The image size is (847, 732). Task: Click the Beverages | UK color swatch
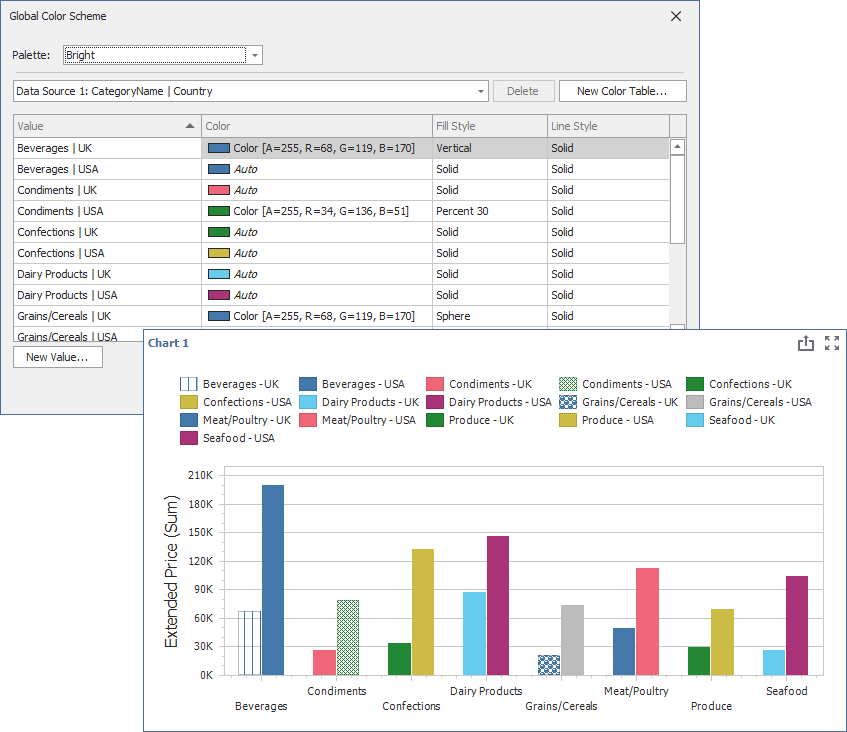tap(219, 148)
